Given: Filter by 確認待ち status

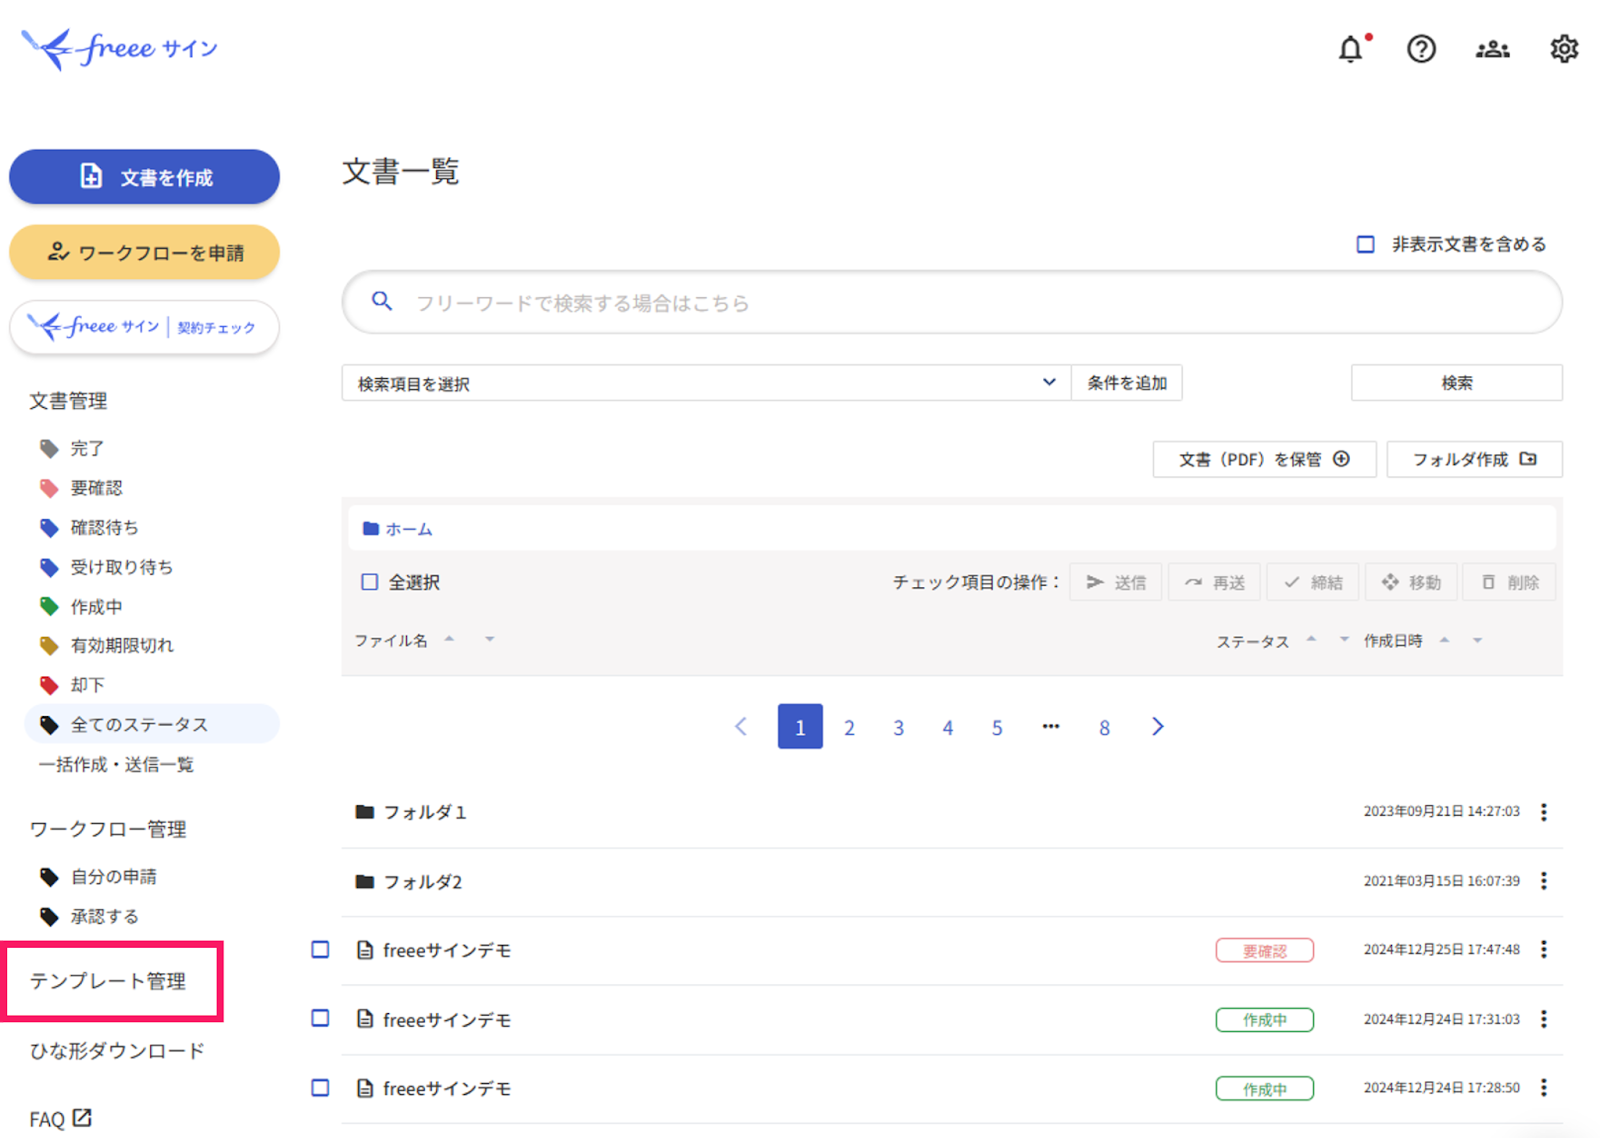Looking at the screenshot, I should (104, 527).
